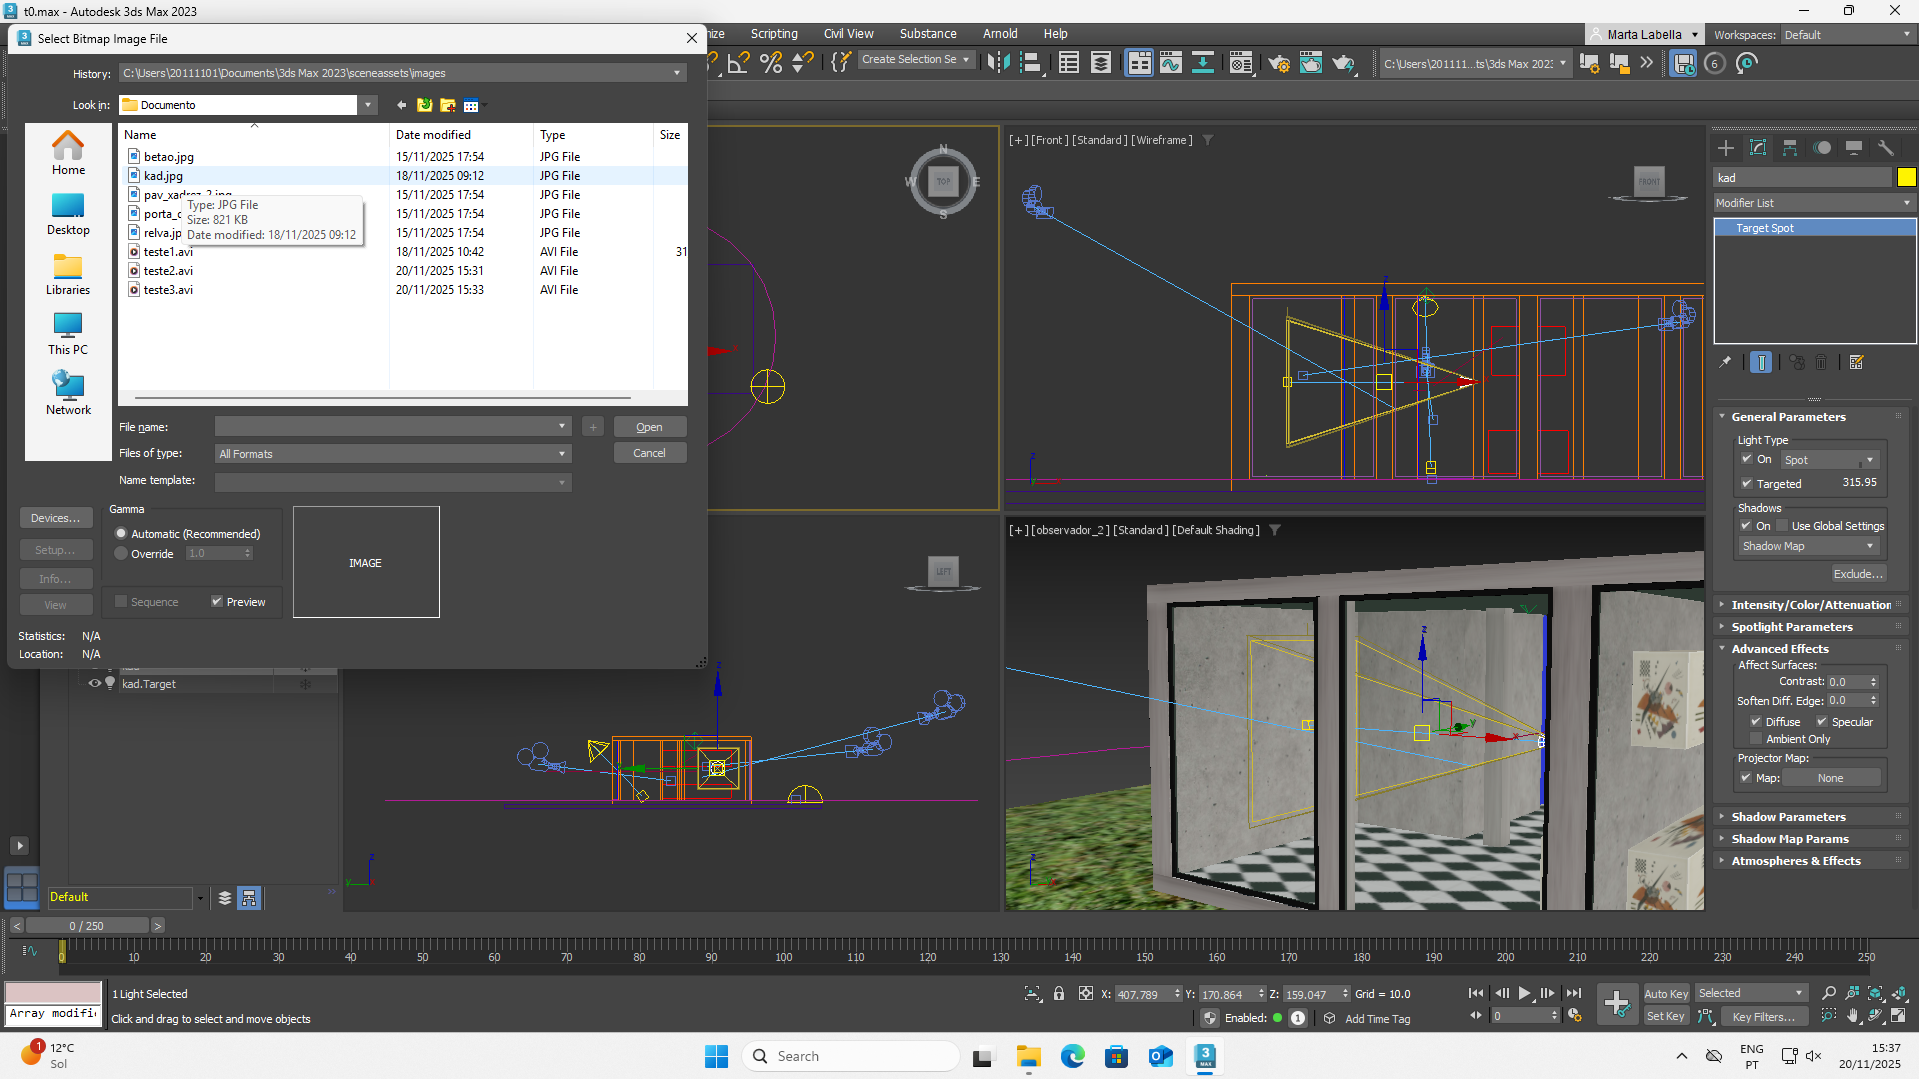Click the Mirror tool in toolbar

[997, 63]
